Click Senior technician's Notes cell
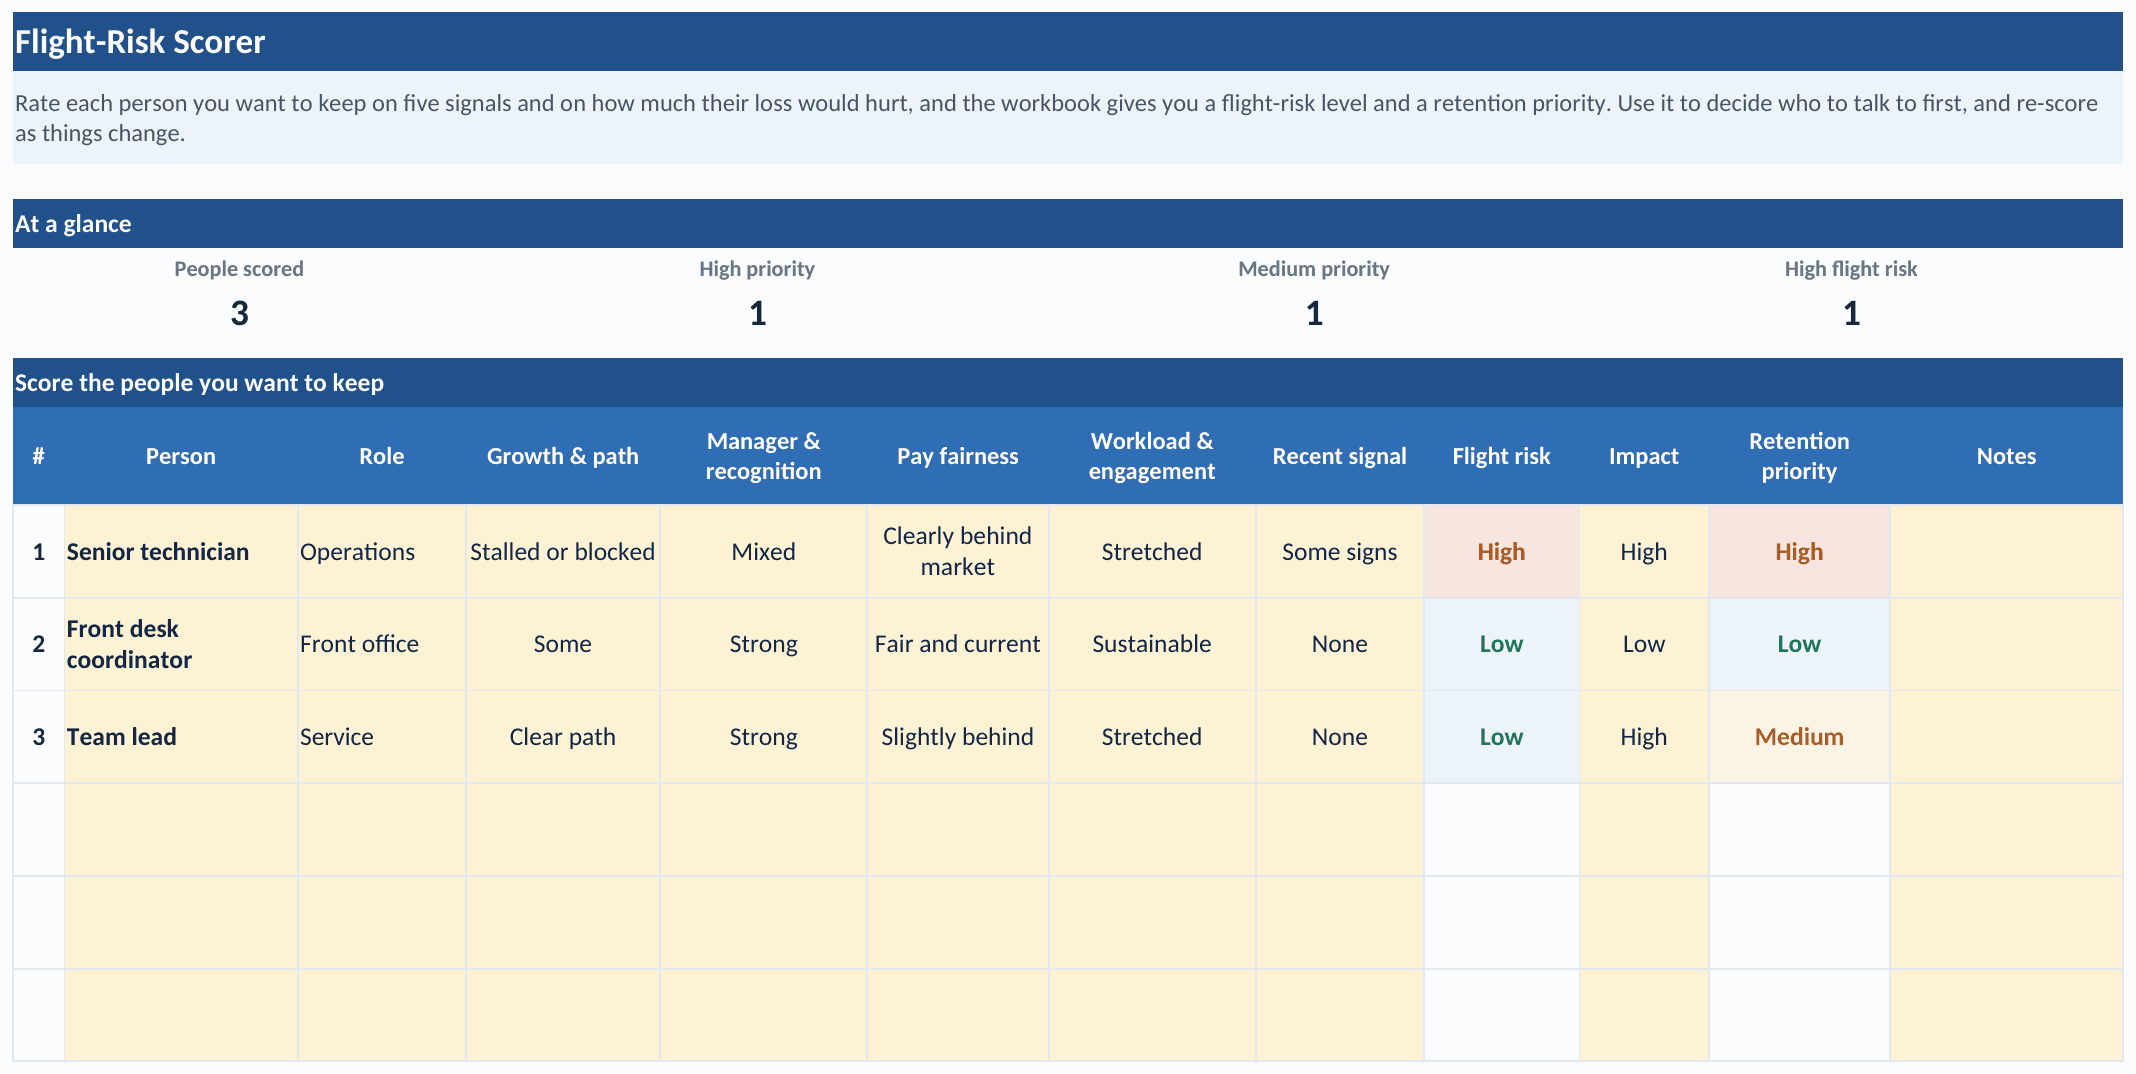The height and width of the screenshot is (1074, 2136). pyautogui.click(x=2006, y=552)
